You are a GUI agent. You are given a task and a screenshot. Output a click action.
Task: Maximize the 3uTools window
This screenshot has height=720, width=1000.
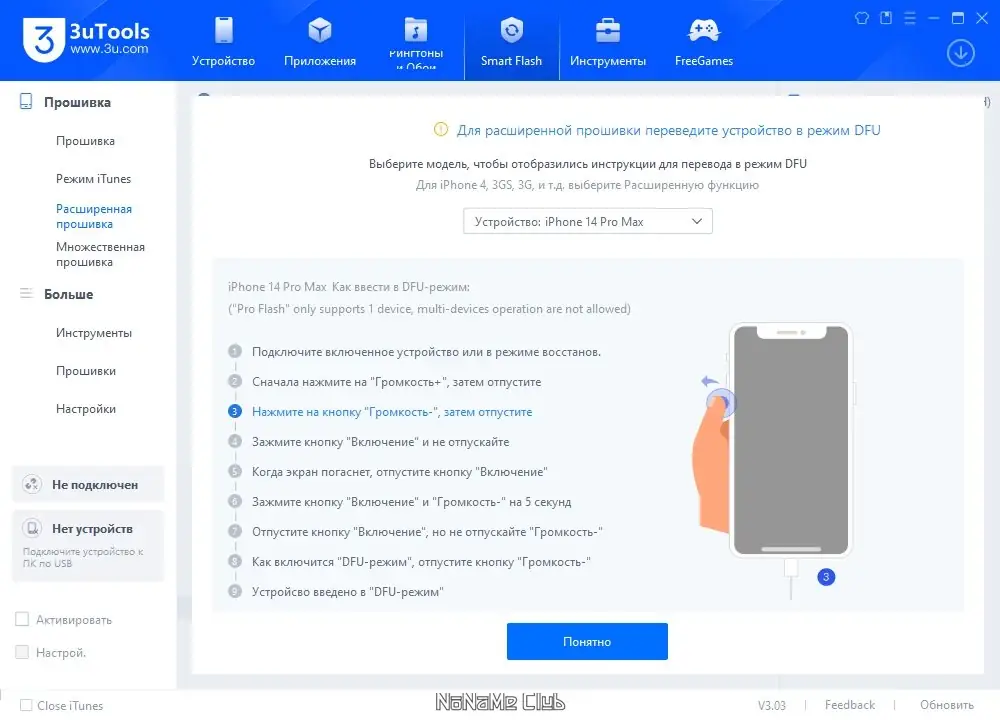pos(958,18)
